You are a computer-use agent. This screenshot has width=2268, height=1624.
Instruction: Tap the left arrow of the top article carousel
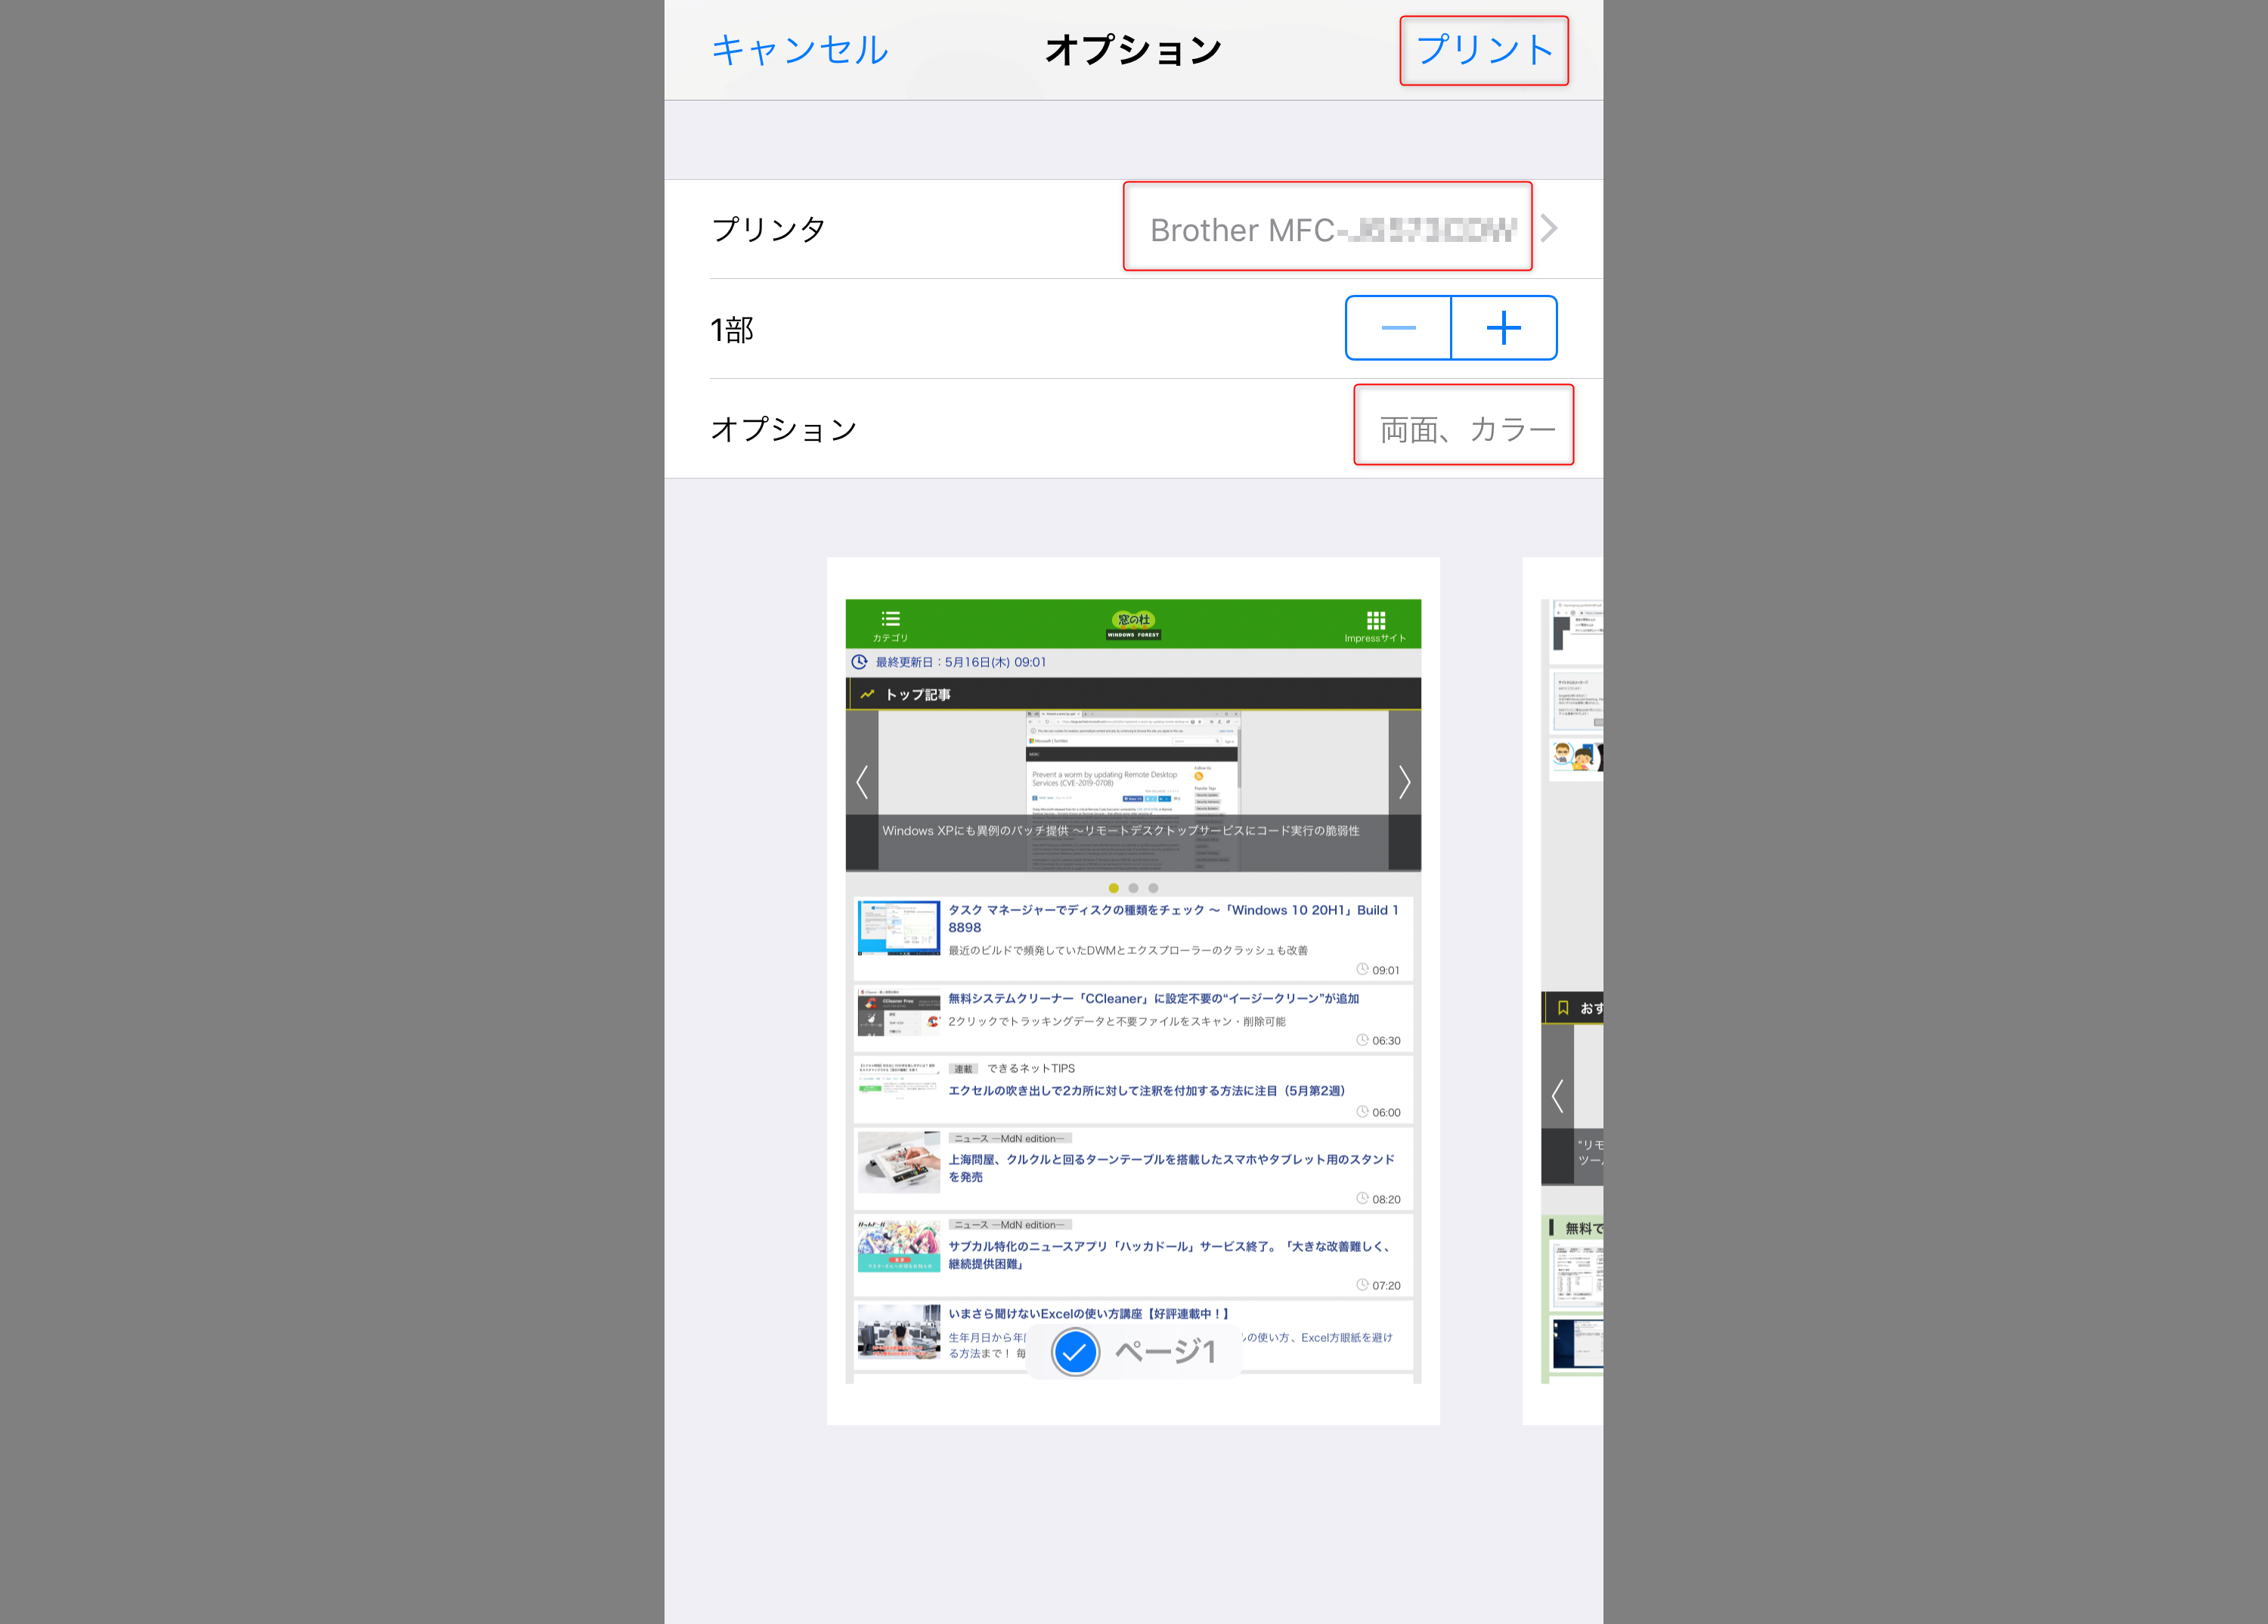862,783
